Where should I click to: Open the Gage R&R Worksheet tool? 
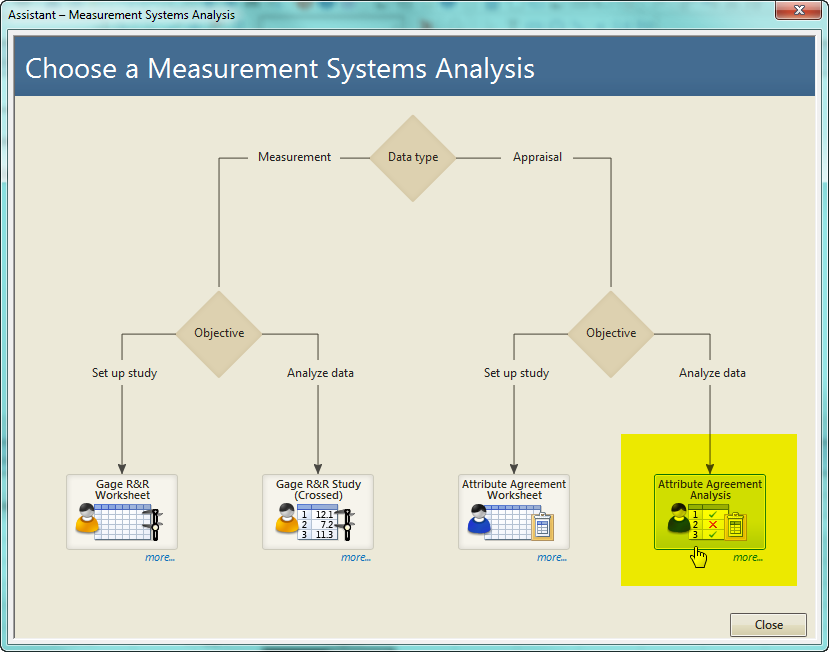[x=122, y=512]
